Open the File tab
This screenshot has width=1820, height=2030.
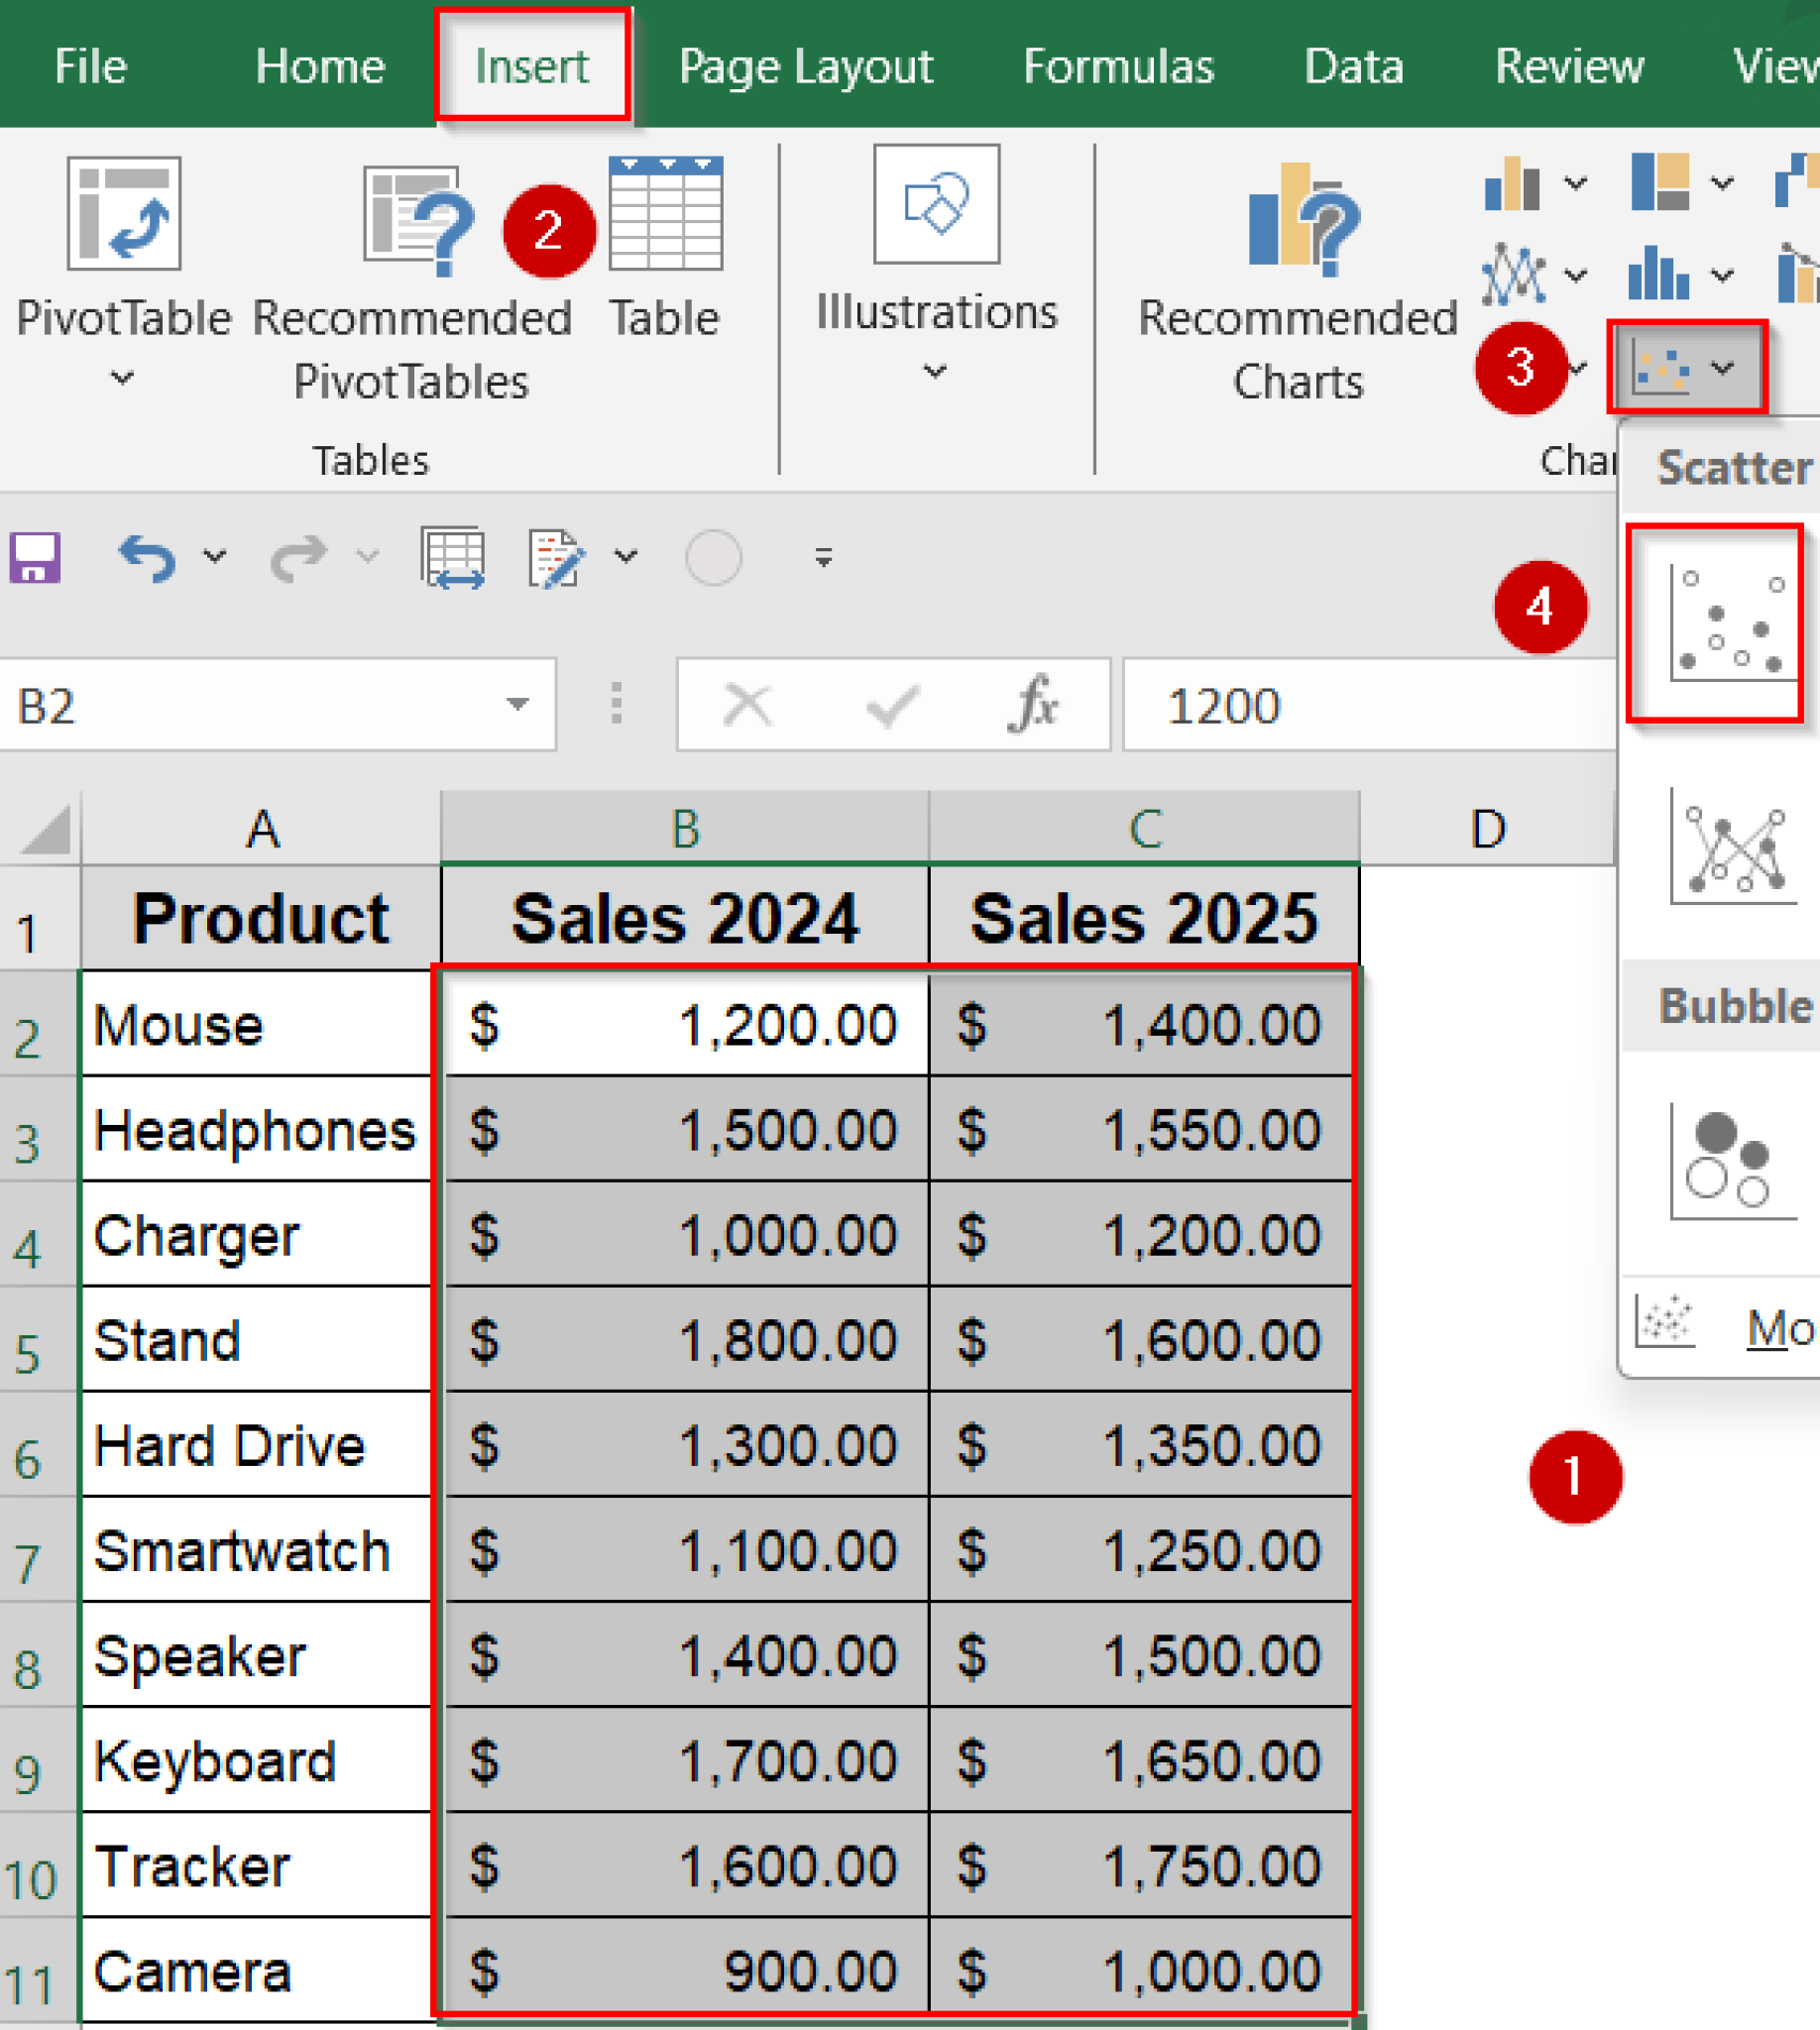(x=90, y=66)
